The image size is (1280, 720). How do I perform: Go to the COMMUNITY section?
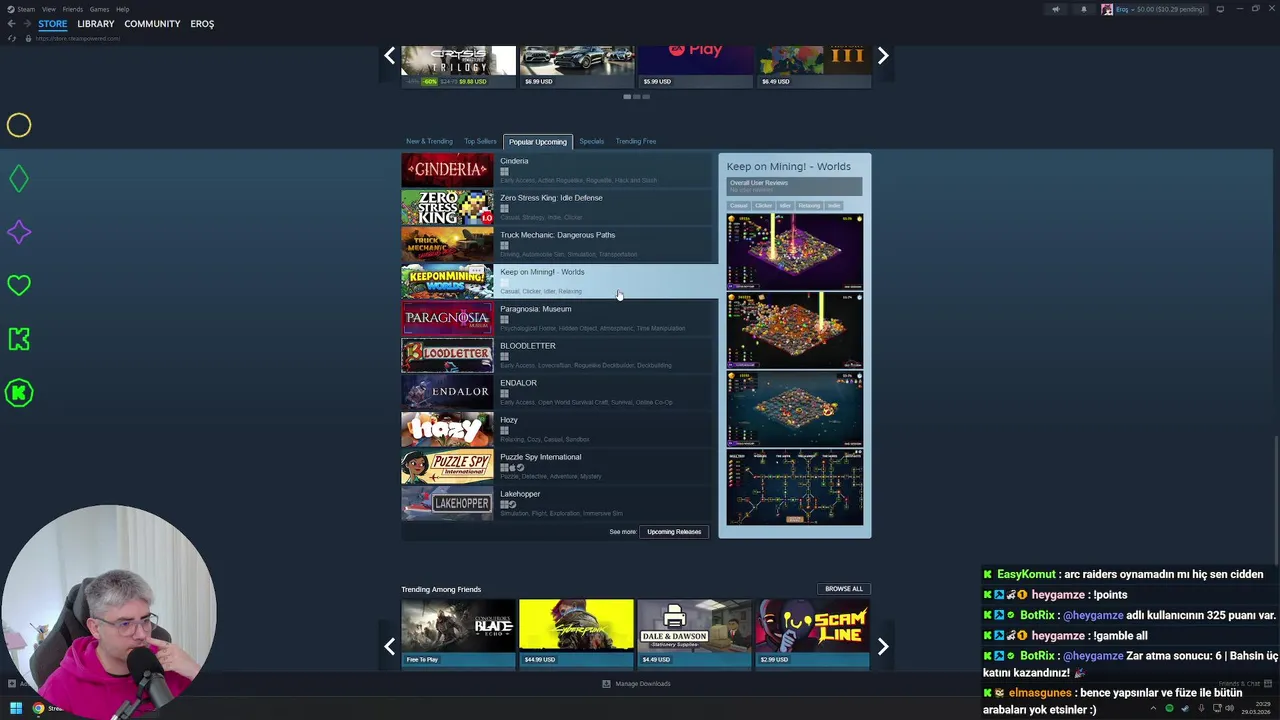coord(152,24)
